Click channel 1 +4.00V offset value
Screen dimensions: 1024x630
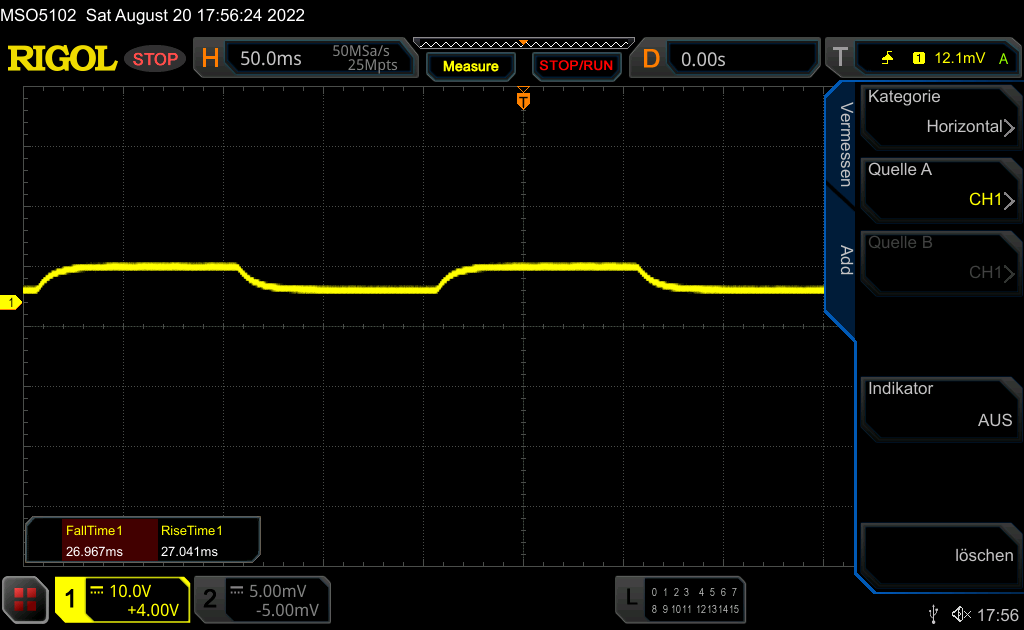pos(153,610)
